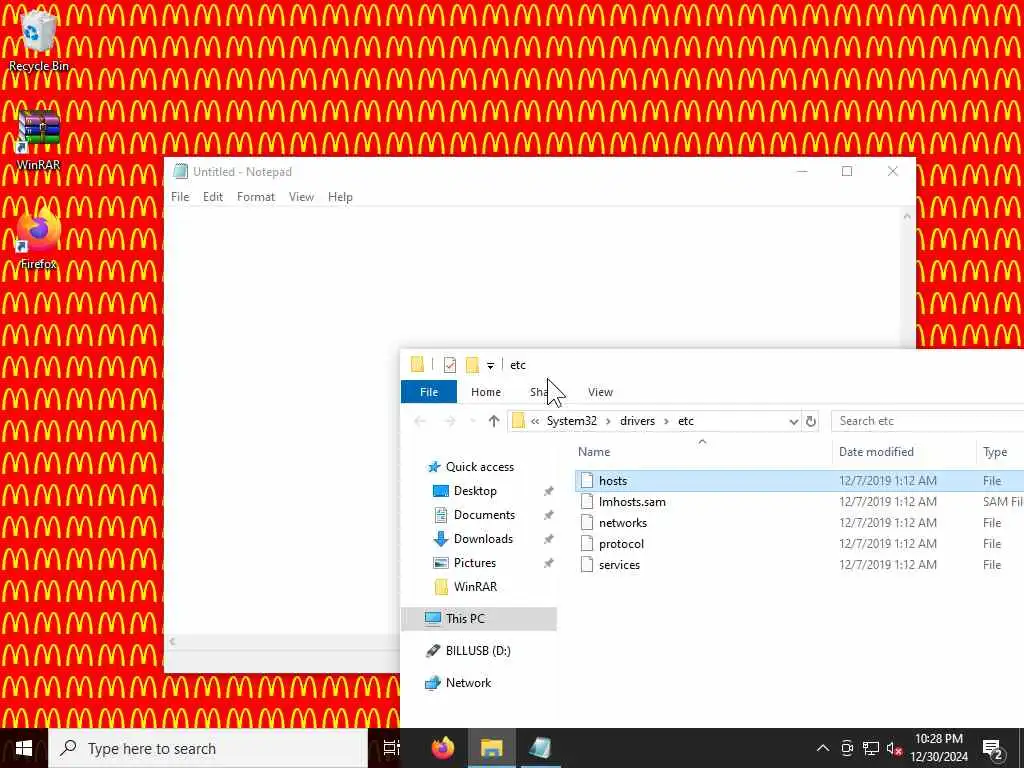
Task: Open Notepad View menu
Action: 301,197
